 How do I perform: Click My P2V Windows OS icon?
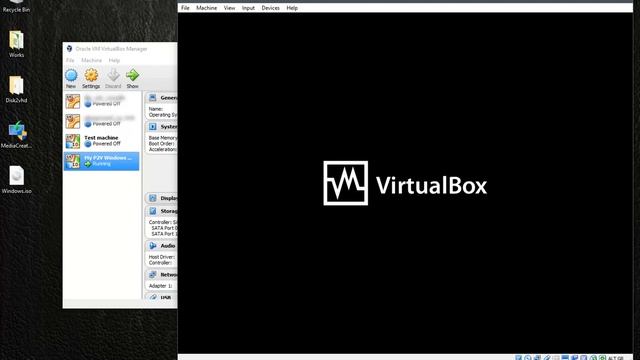73,161
